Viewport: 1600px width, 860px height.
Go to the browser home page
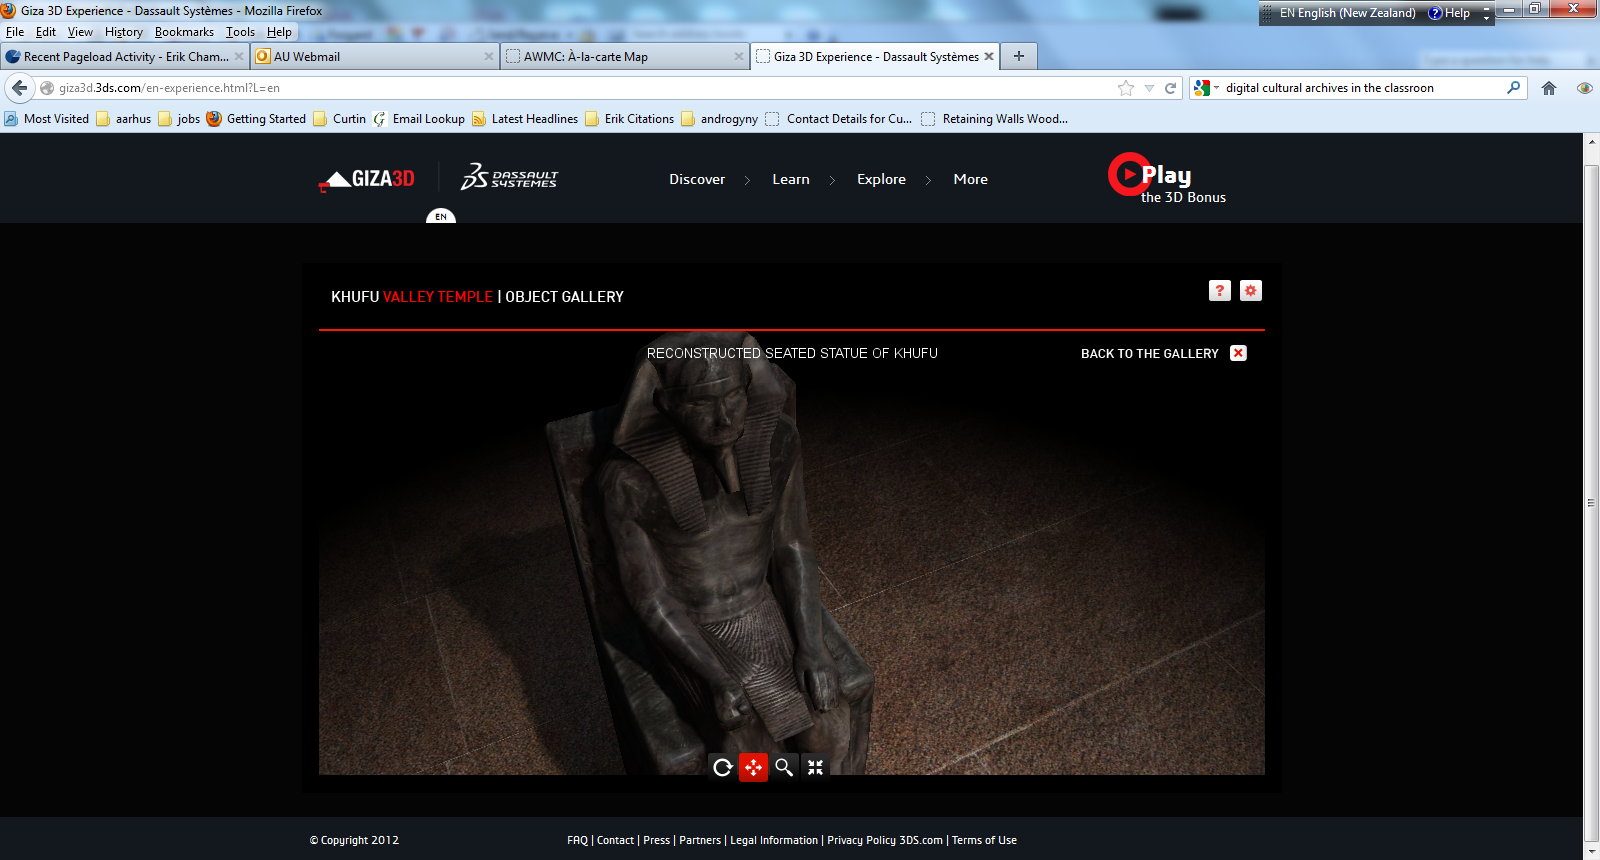point(1549,88)
